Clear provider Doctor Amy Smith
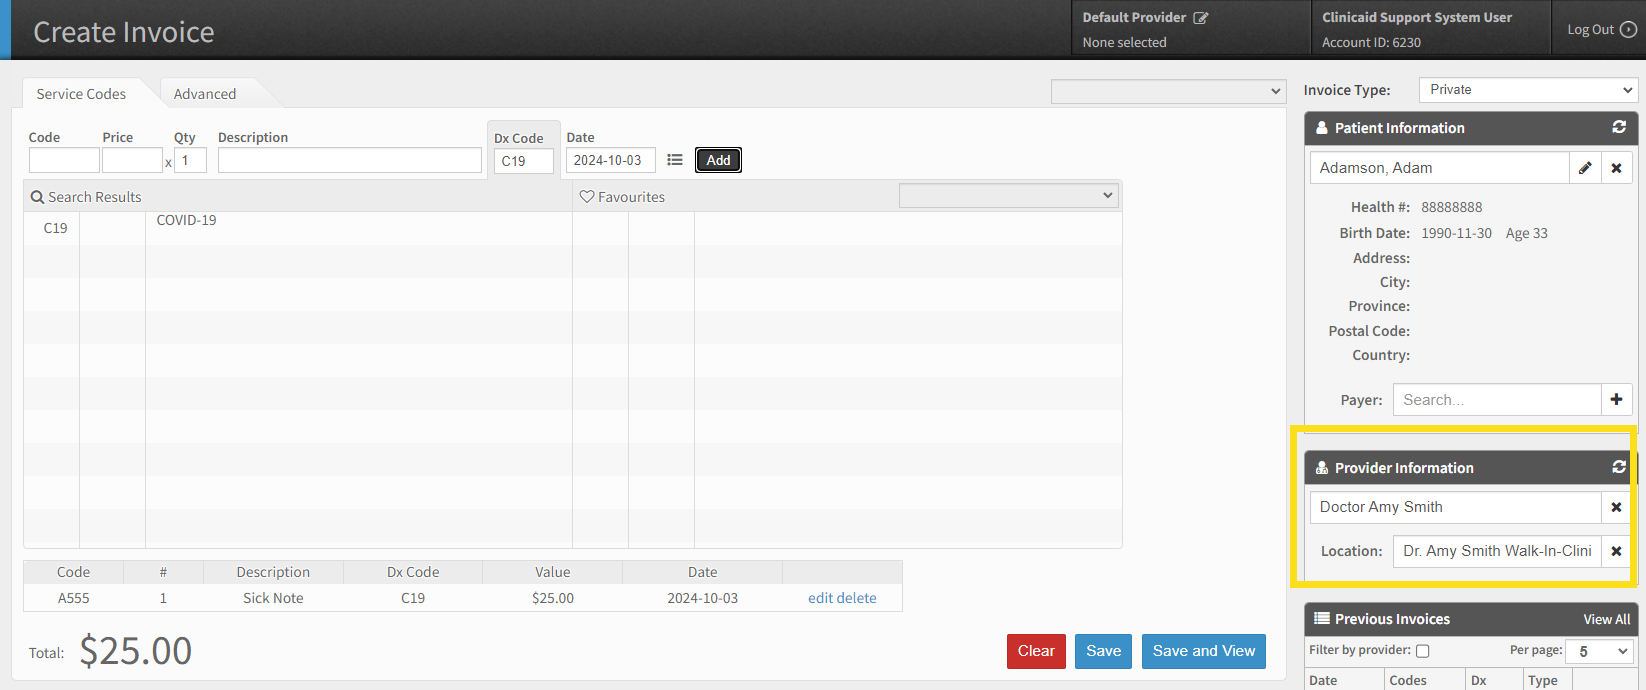The height and width of the screenshot is (690, 1646). click(x=1617, y=507)
